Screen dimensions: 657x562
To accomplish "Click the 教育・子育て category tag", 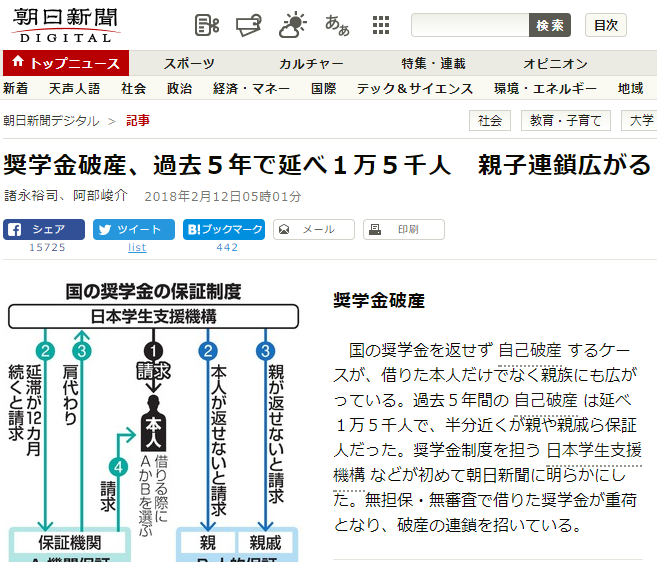I will tap(566, 121).
